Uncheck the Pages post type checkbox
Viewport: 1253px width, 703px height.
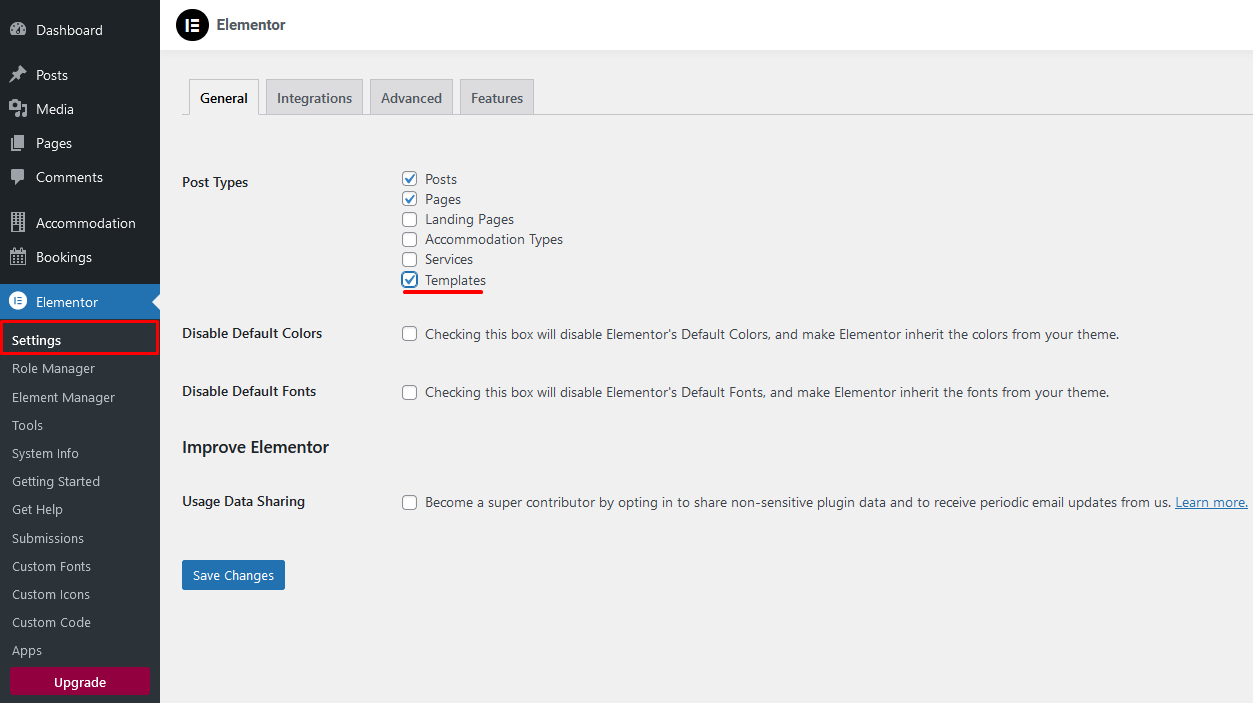[x=410, y=199]
